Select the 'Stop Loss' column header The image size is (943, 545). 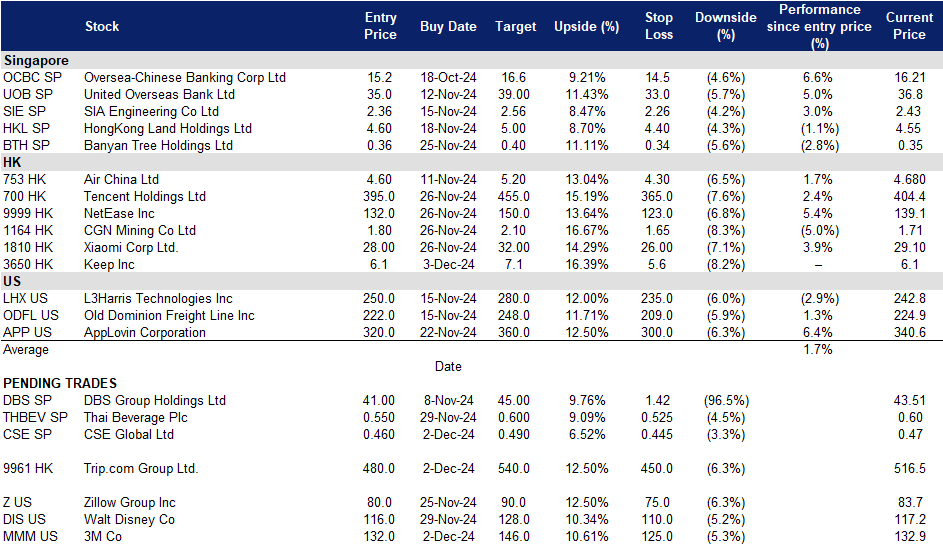click(x=659, y=26)
